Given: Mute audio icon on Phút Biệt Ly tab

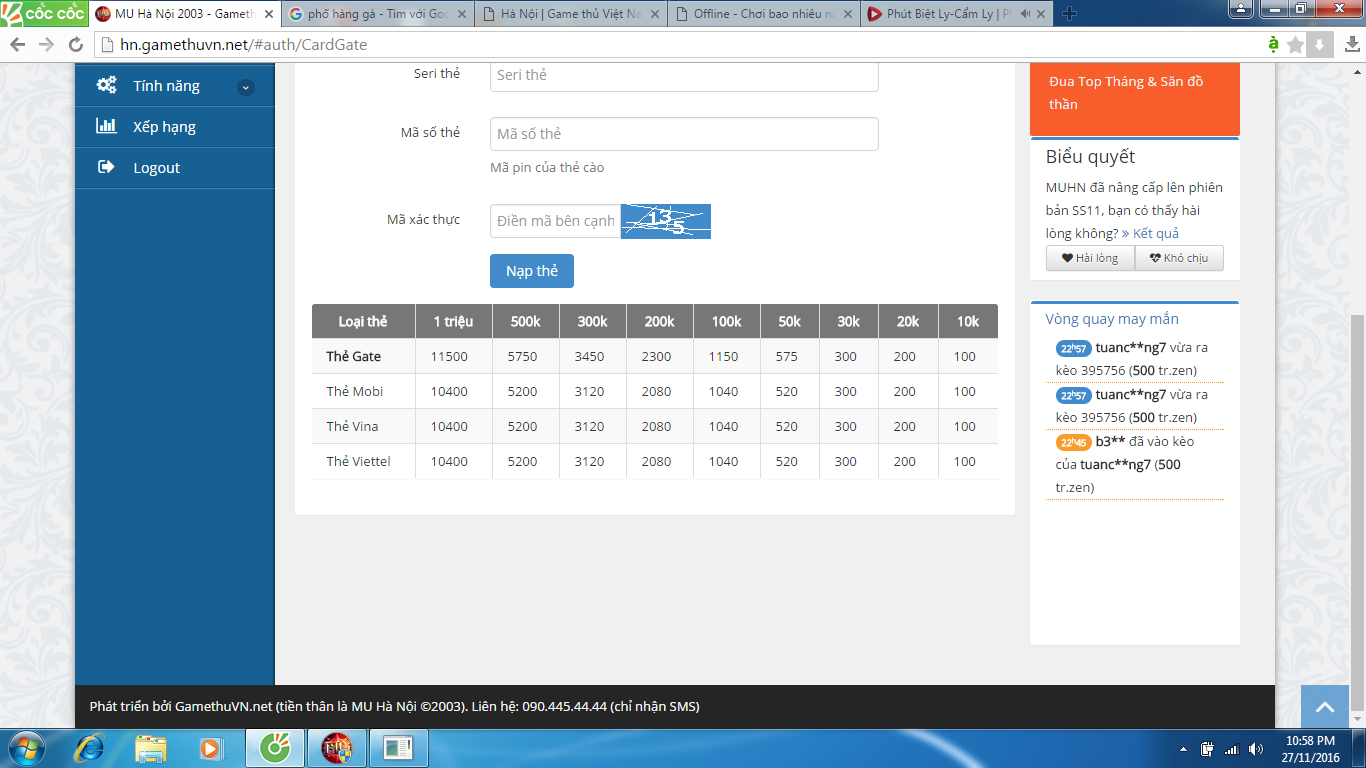Looking at the screenshot, I should click(1024, 14).
